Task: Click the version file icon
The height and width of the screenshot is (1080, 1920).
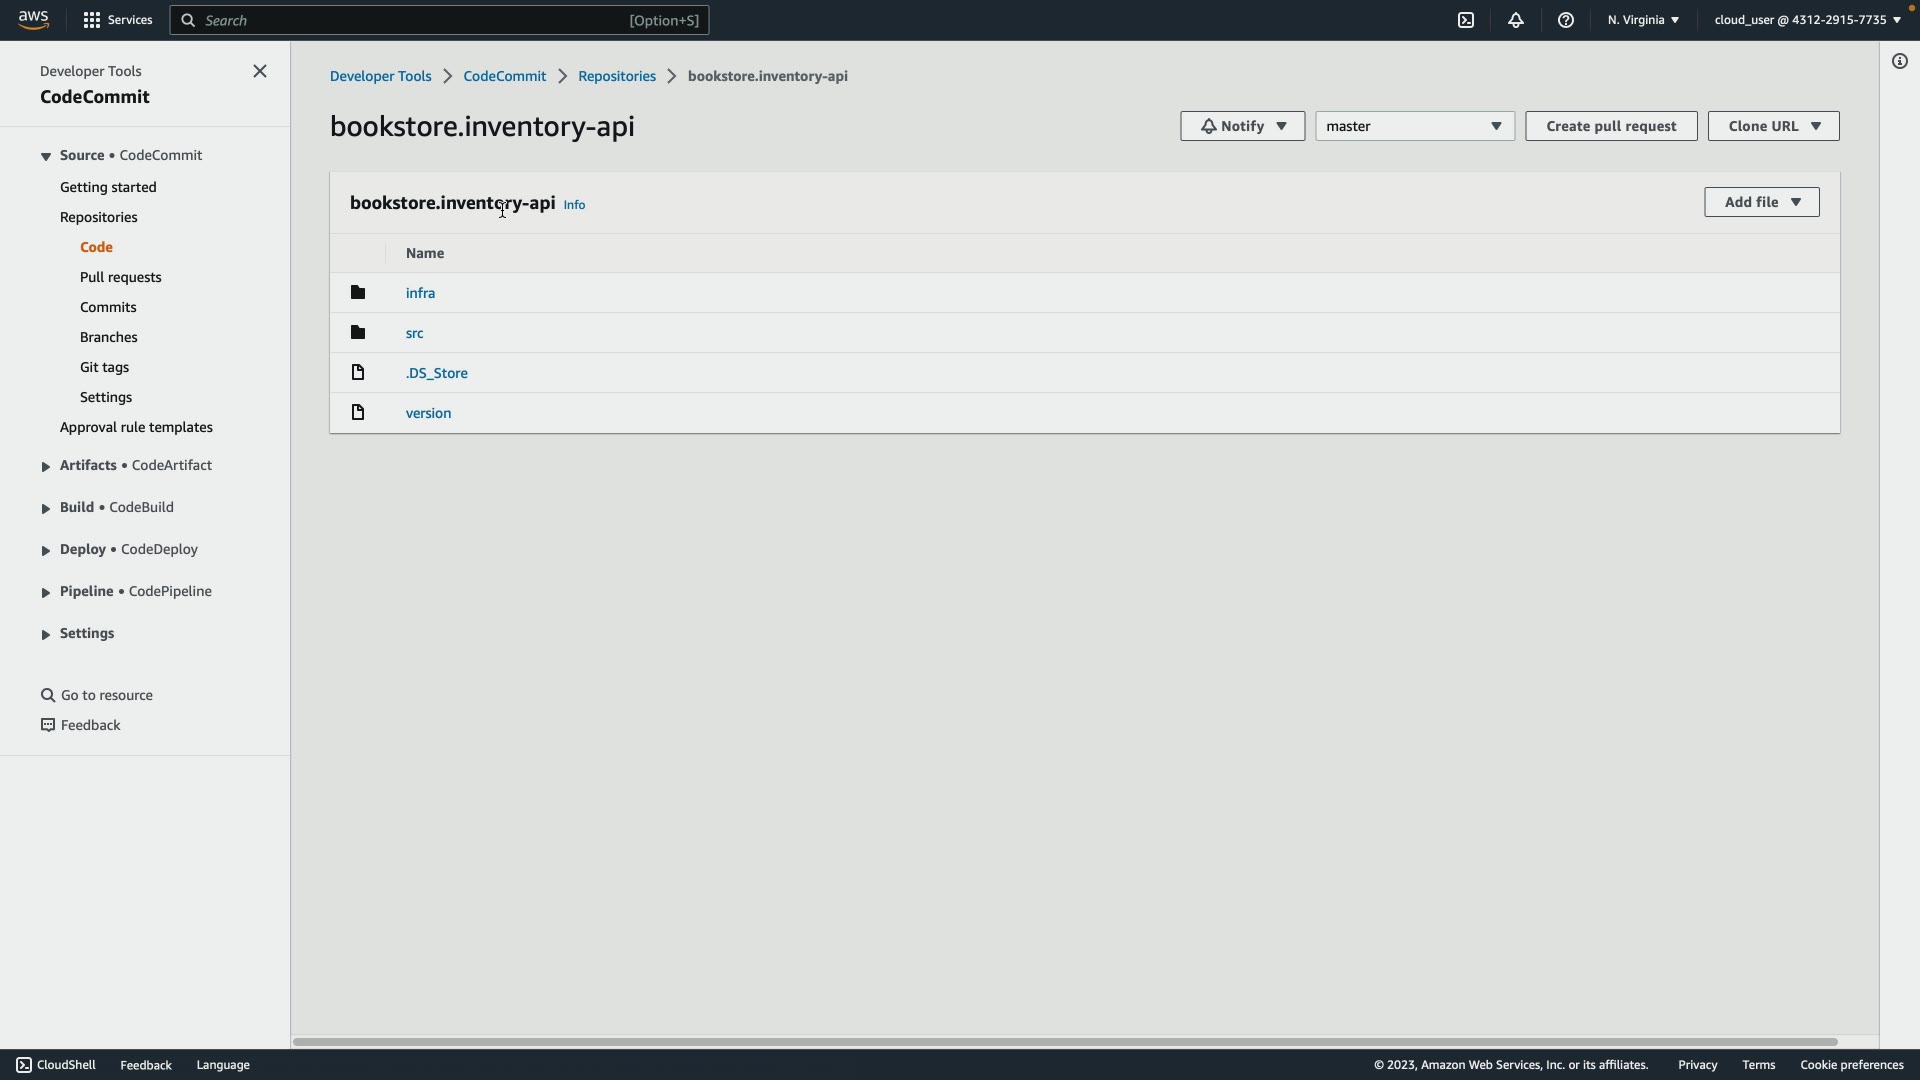Action: coord(358,413)
